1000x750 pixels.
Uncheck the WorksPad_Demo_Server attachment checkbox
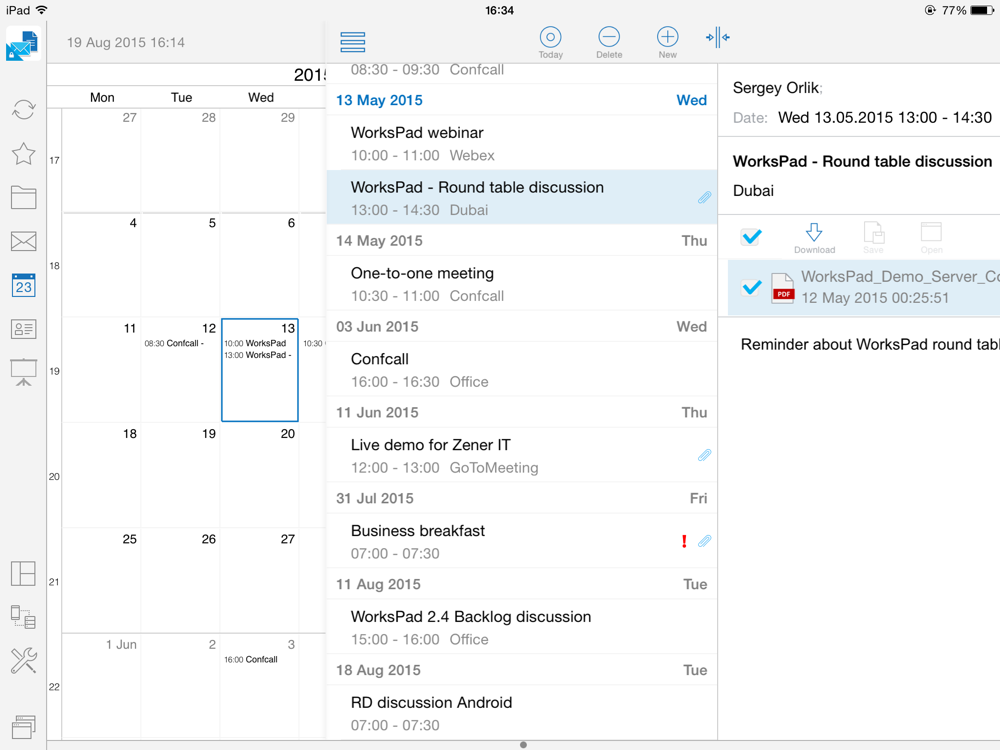coord(751,287)
